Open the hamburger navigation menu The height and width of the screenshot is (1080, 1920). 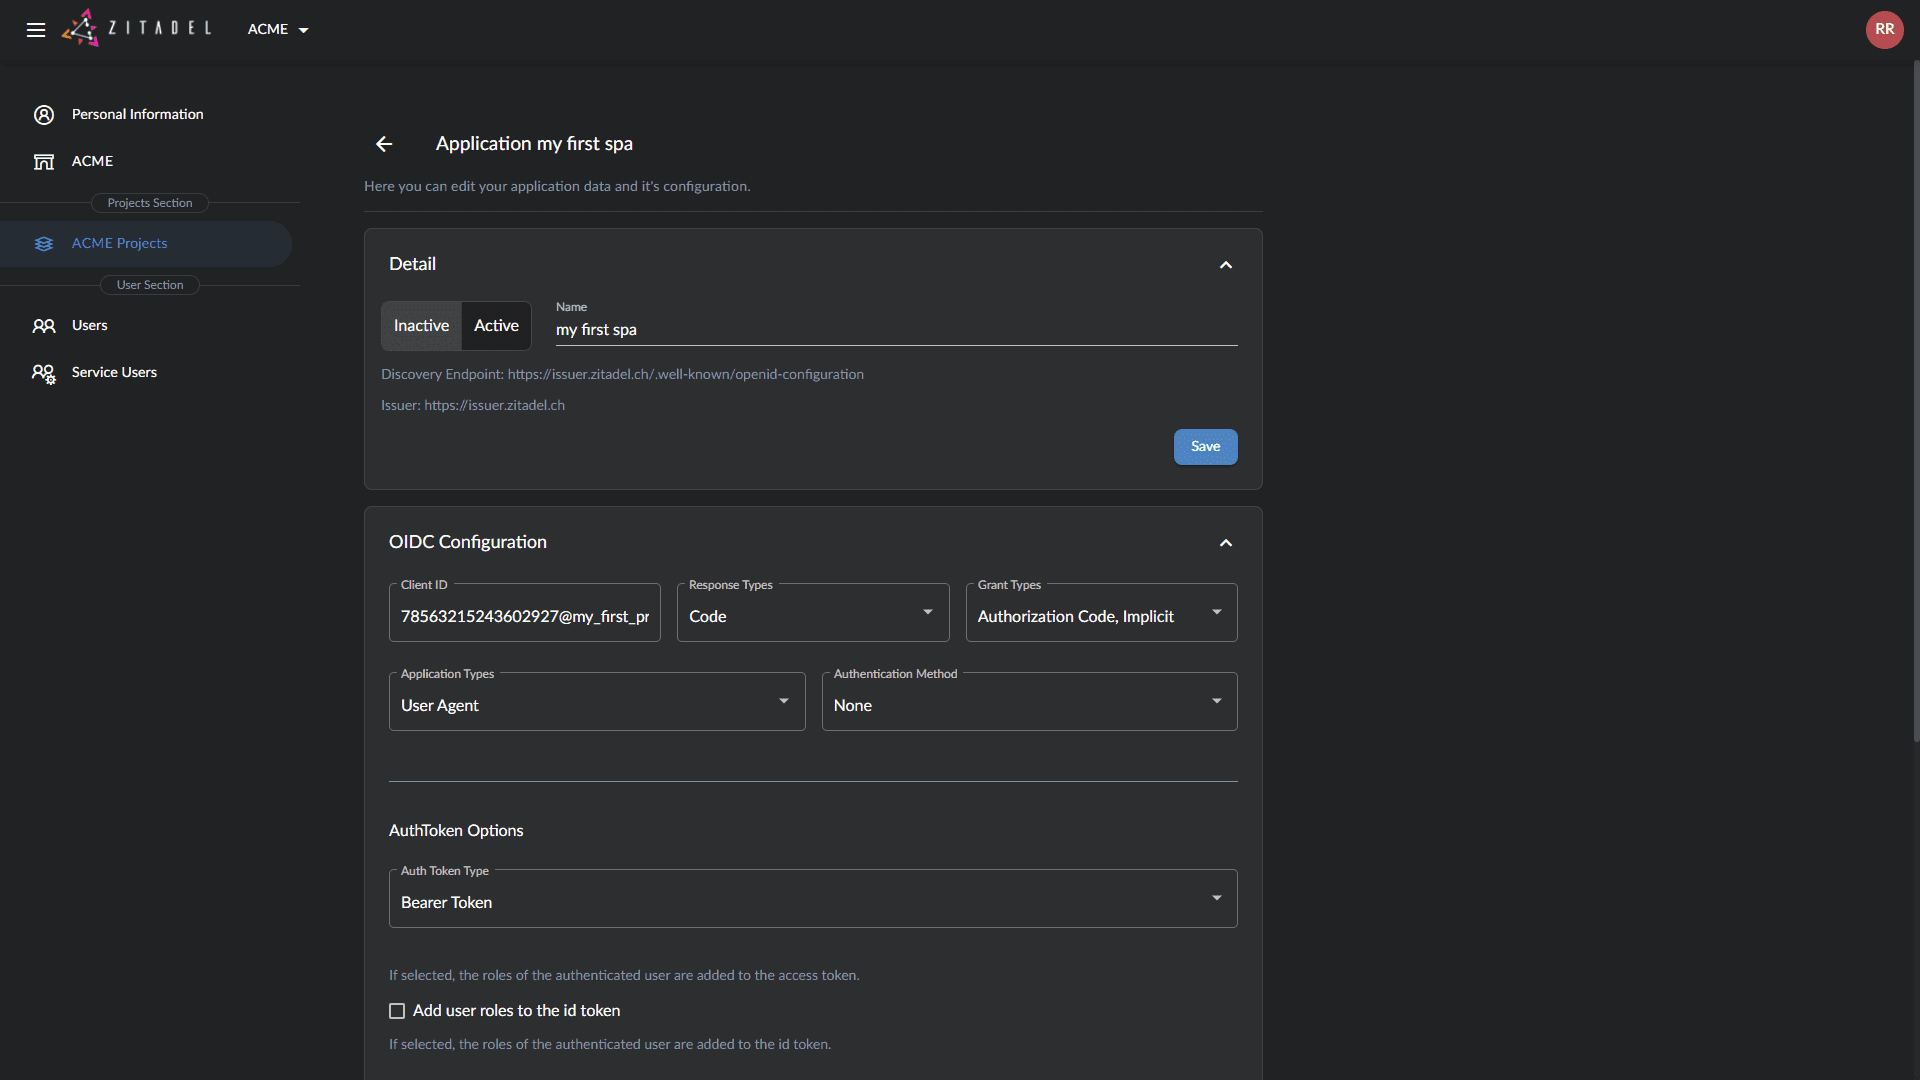(x=36, y=30)
